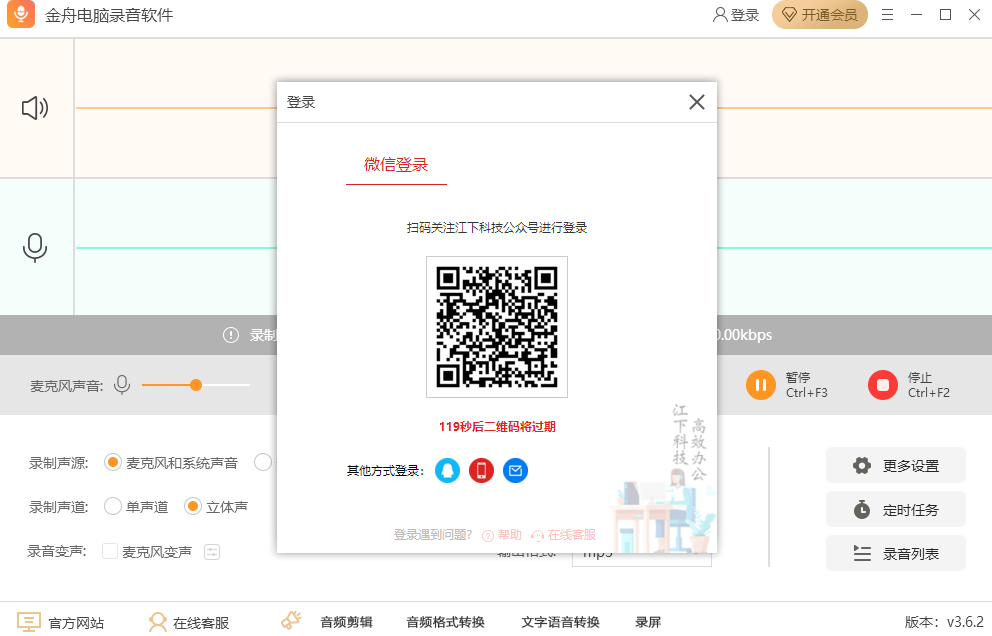Image resolution: width=992 pixels, height=636 pixels.
Task: Open voice changer settings icon
Action: tap(212, 552)
